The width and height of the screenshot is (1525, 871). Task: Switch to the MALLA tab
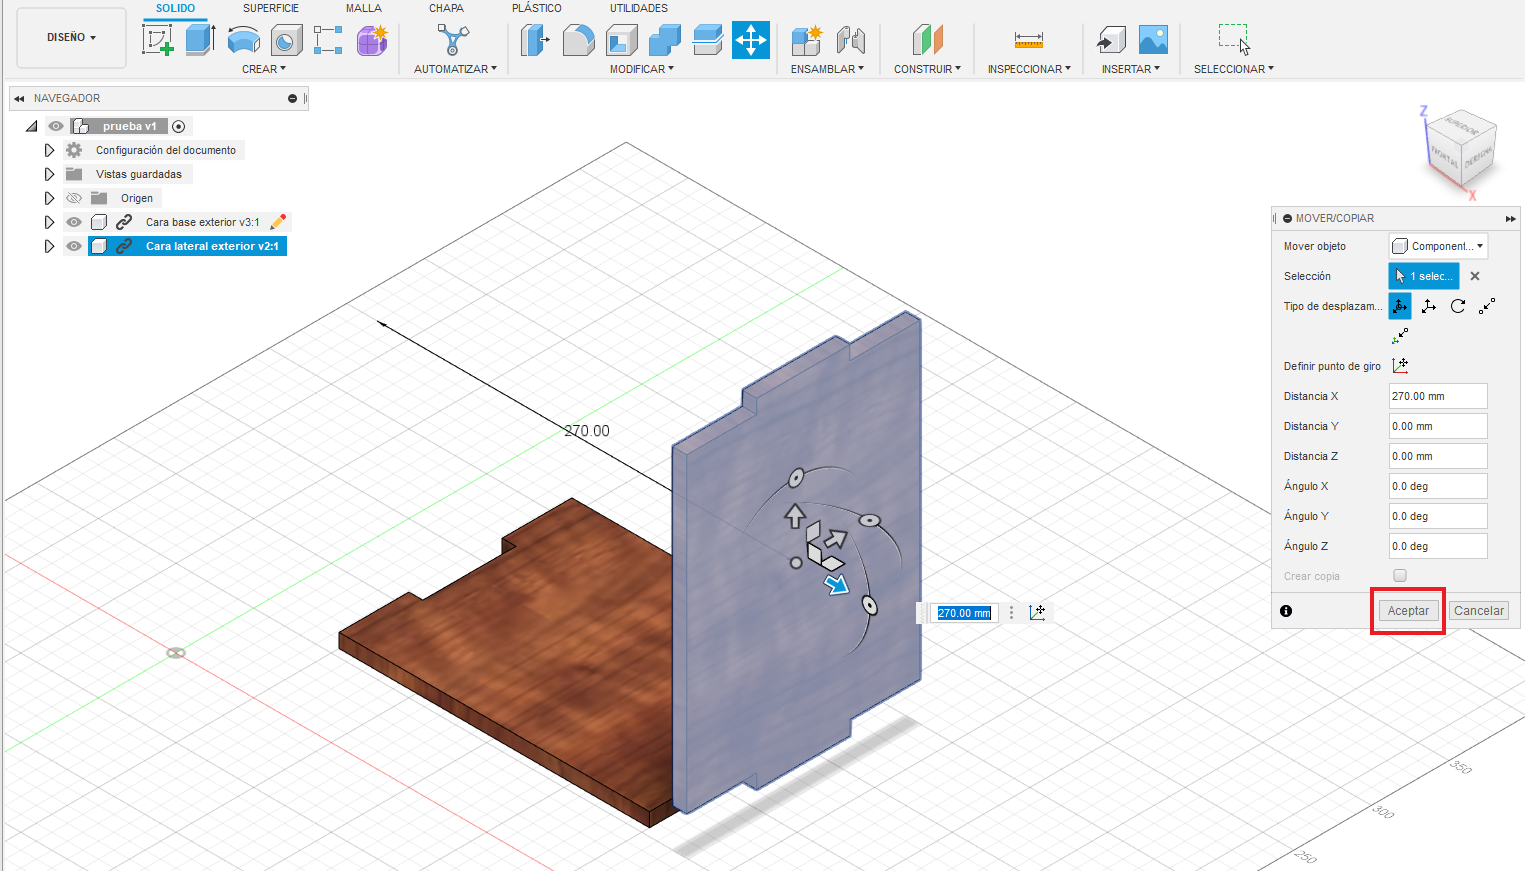pyautogui.click(x=364, y=8)
